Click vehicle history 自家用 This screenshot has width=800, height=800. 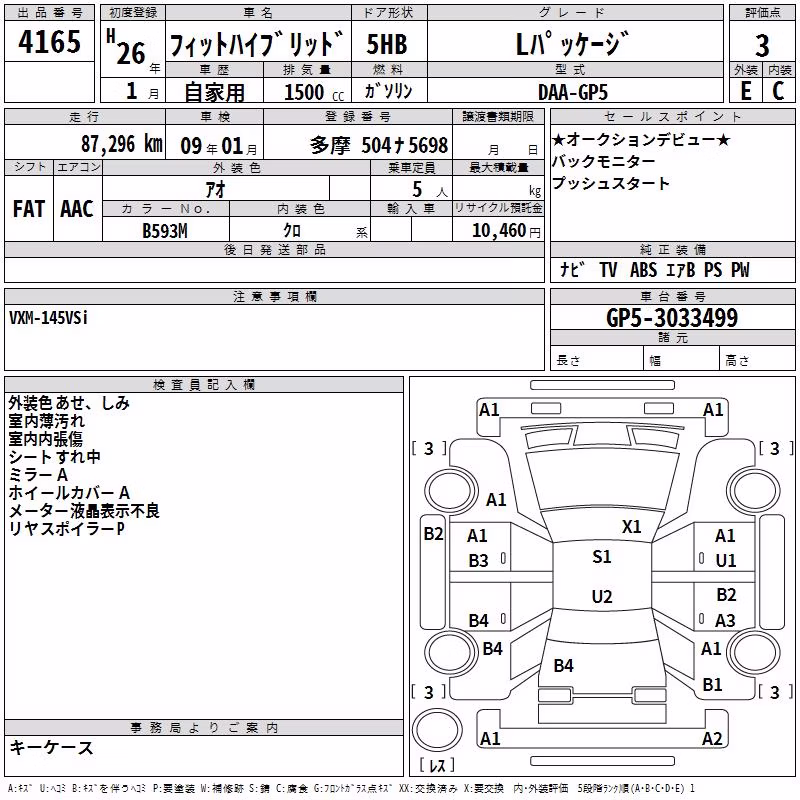(x=214, y=92)
